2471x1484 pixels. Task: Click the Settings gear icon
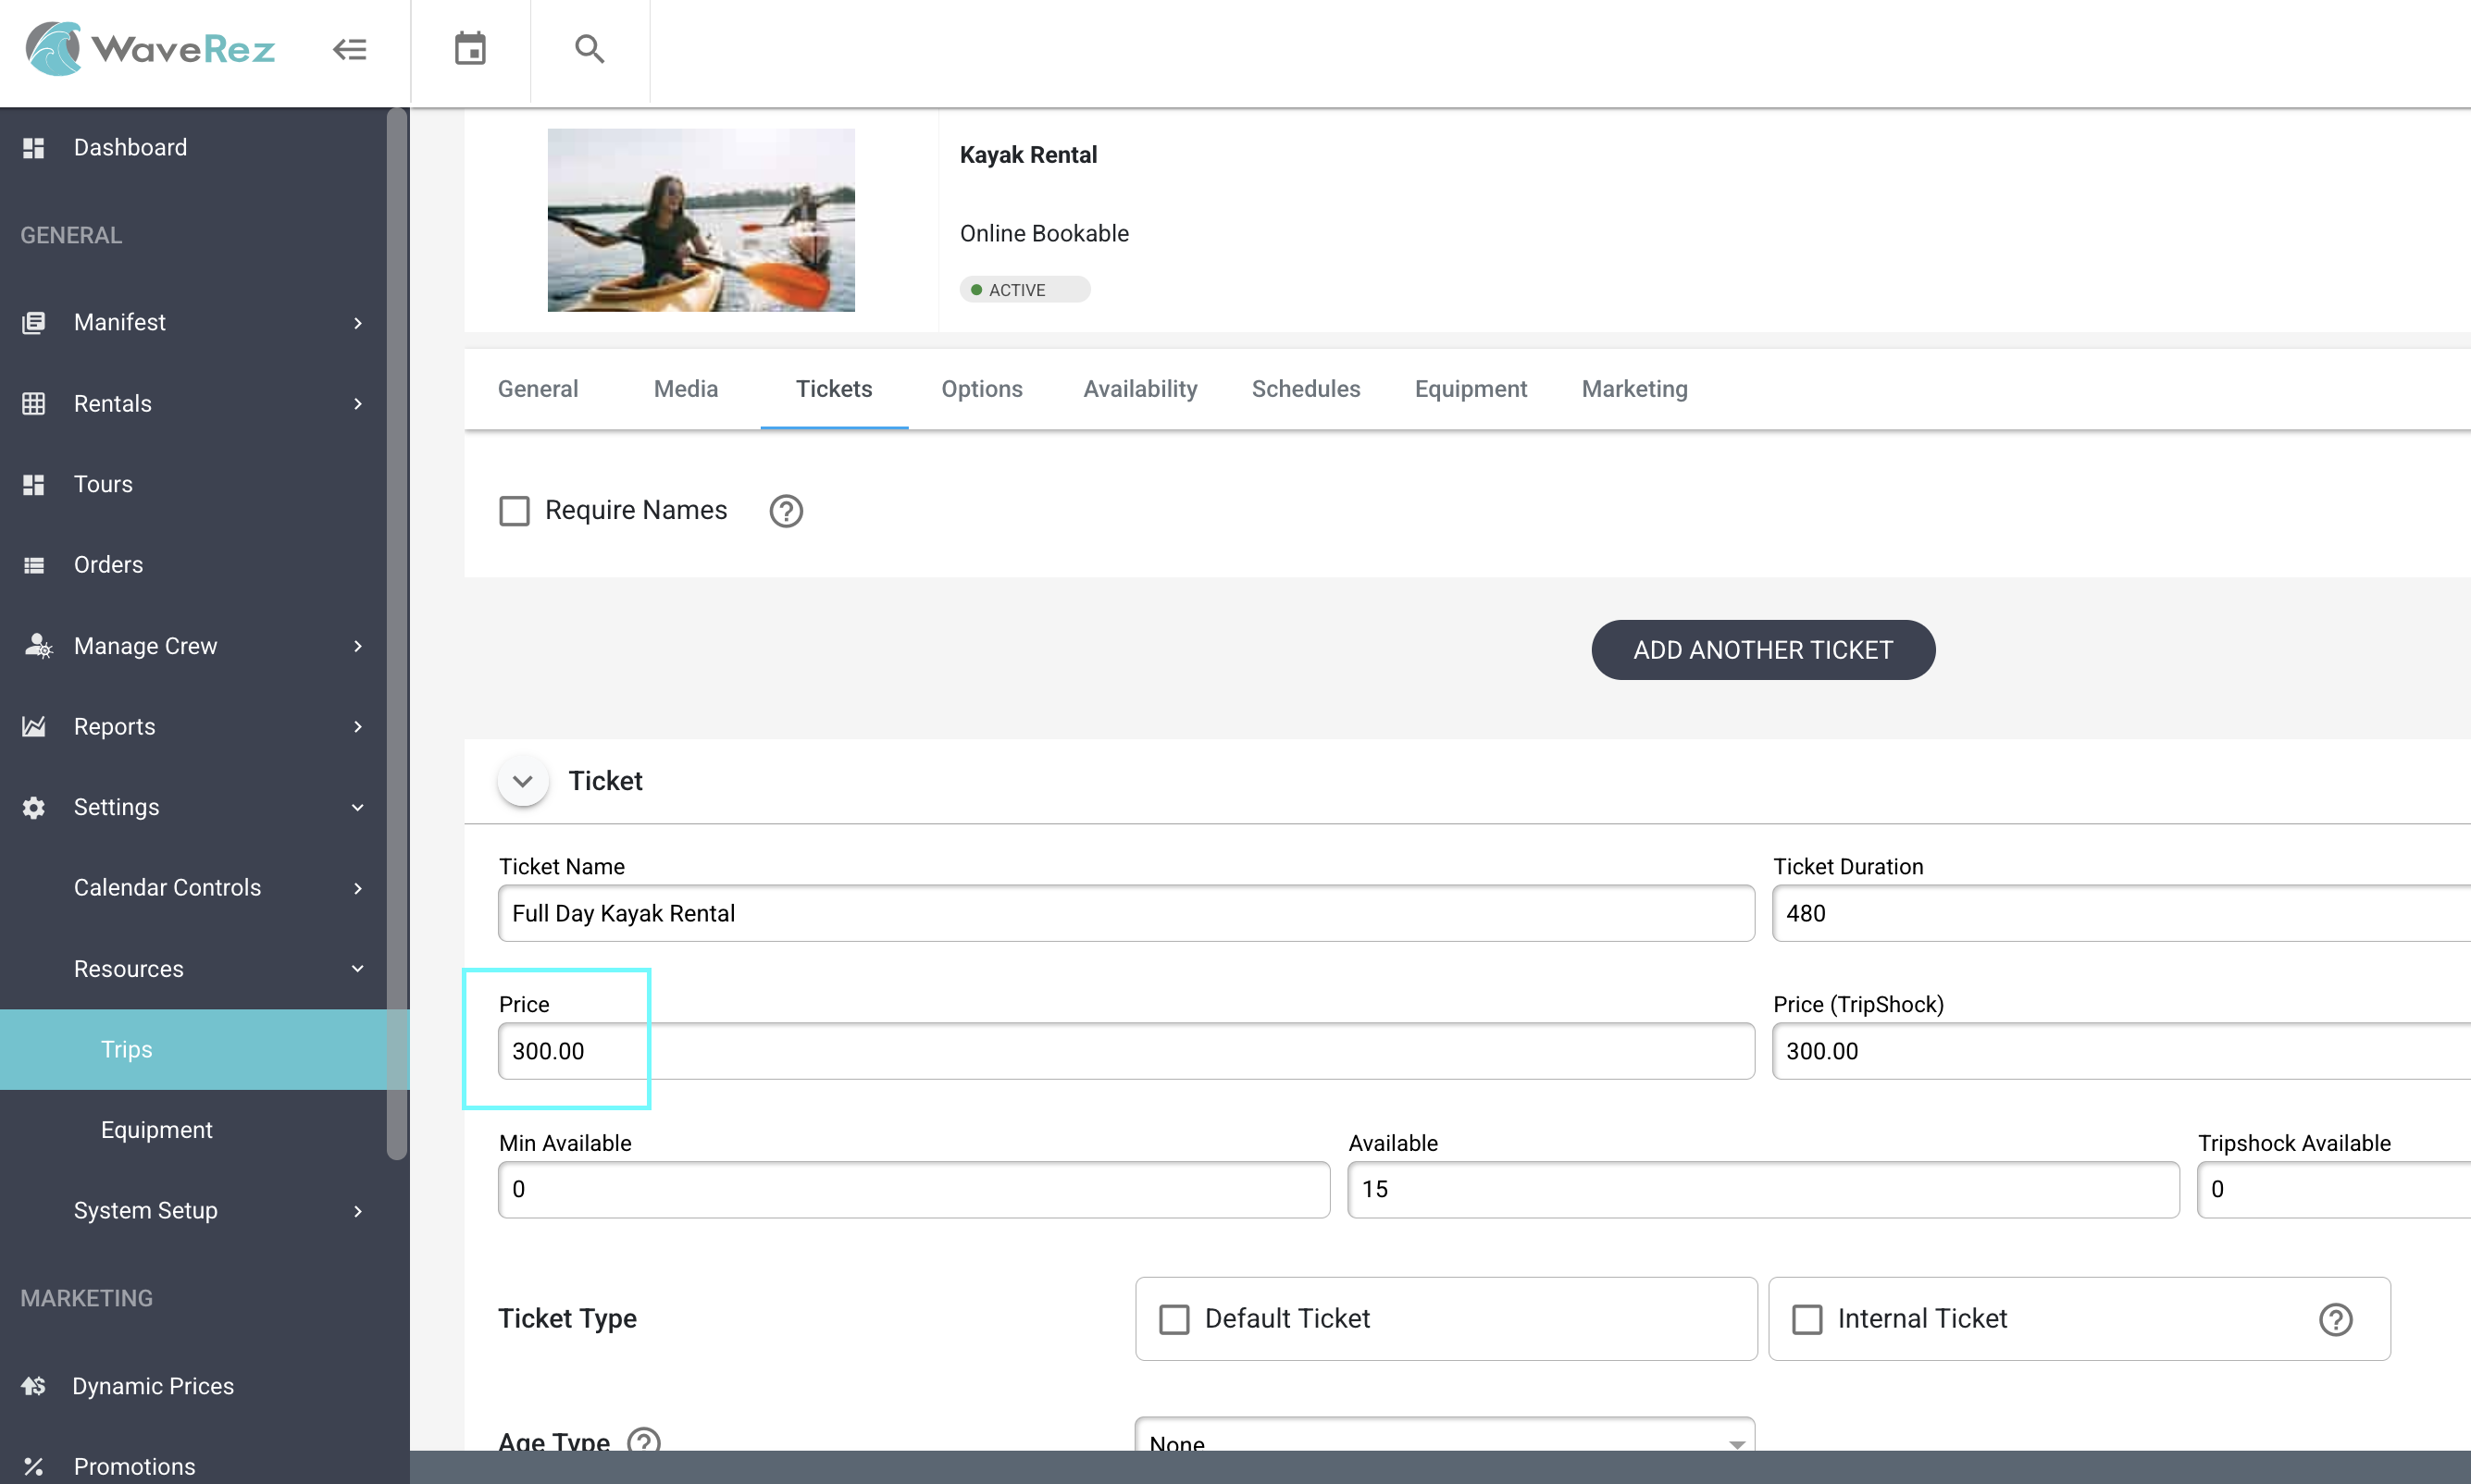[x=34, y=807]
